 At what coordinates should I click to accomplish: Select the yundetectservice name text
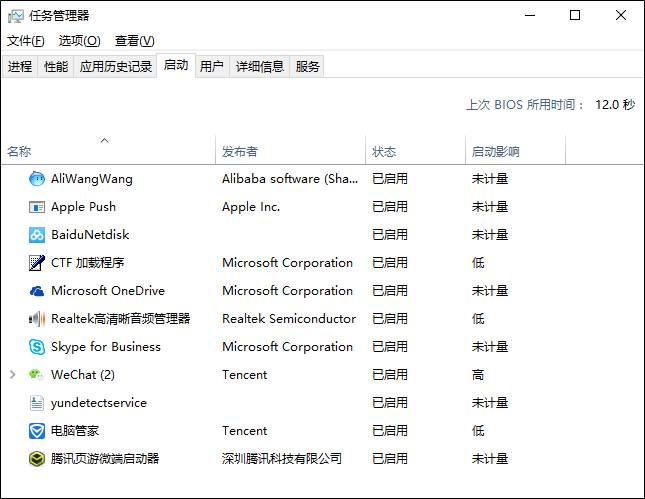[x=99, y=403]
